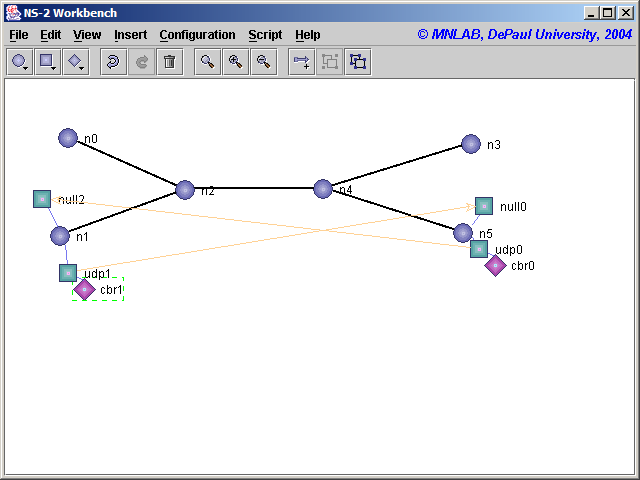Click the undo toolbar button

point(113,62)
